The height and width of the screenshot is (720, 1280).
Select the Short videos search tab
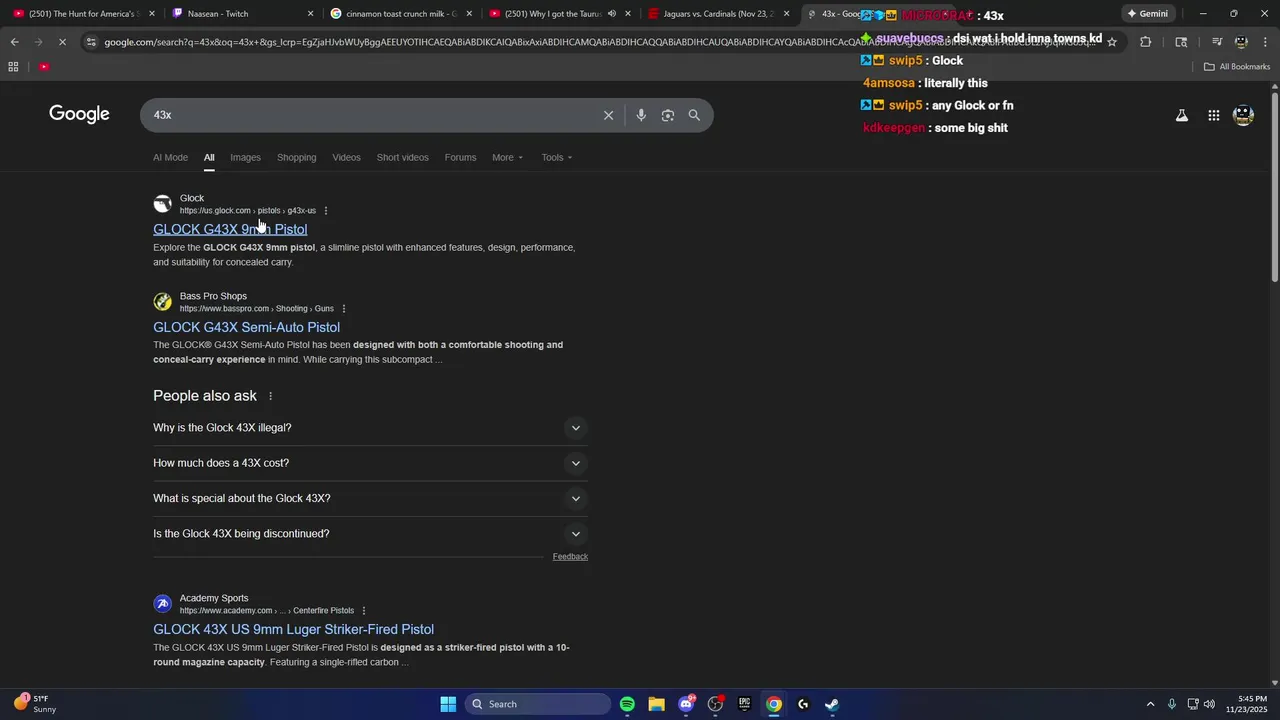pos(402,157)
